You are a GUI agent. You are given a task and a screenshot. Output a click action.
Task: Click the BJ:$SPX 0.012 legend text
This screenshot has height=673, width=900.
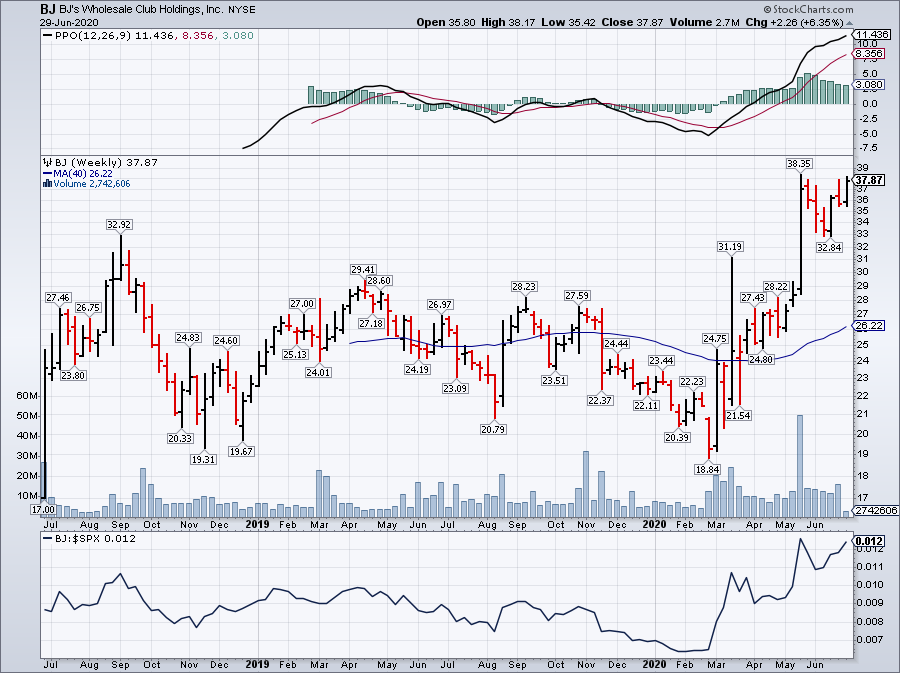pyautogui.click(x=95, y=539)
